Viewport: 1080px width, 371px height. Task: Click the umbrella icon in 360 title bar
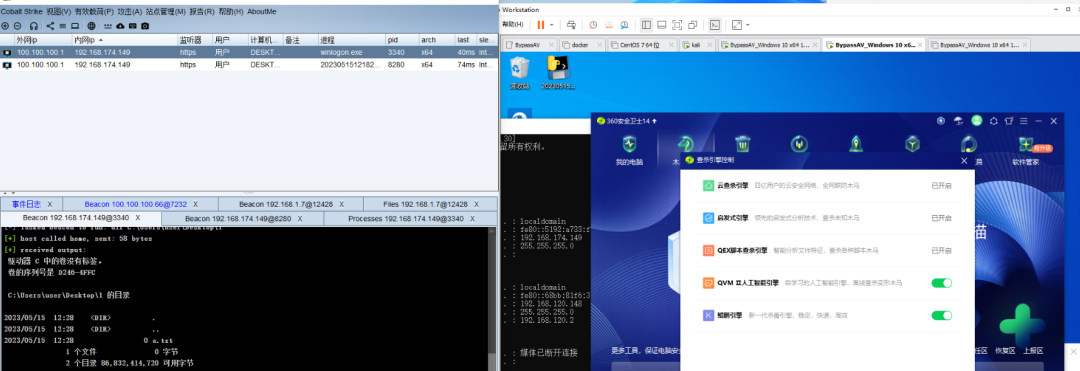[x=958, y=120]
